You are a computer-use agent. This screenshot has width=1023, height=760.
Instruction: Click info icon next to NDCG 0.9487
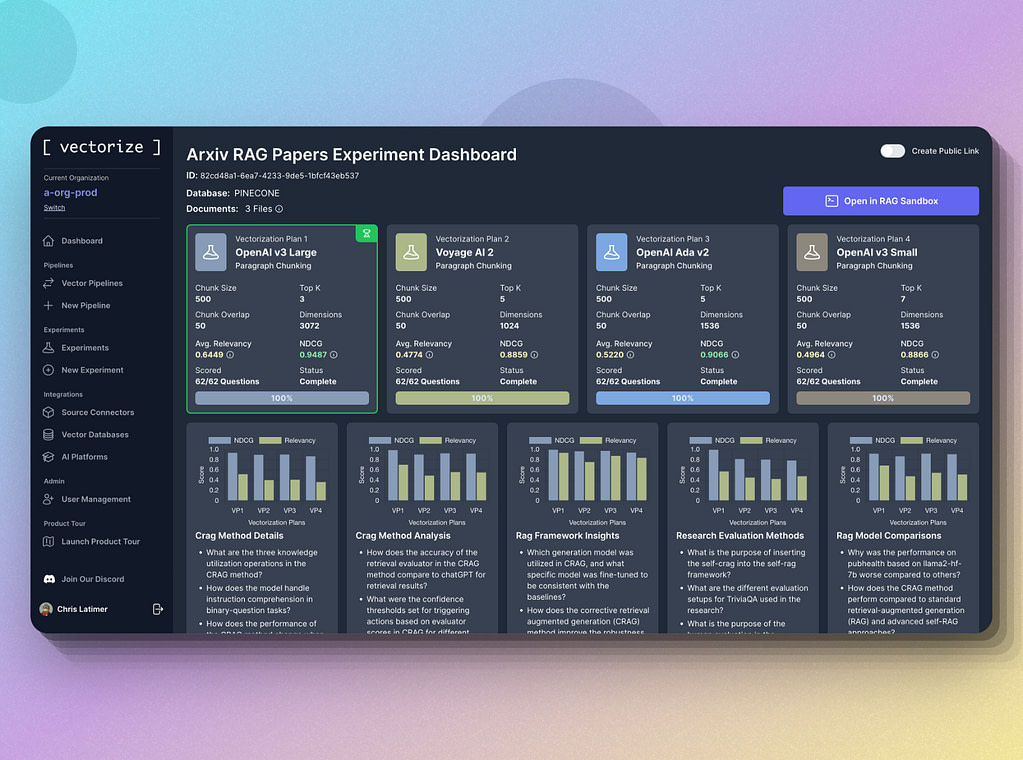333,355
